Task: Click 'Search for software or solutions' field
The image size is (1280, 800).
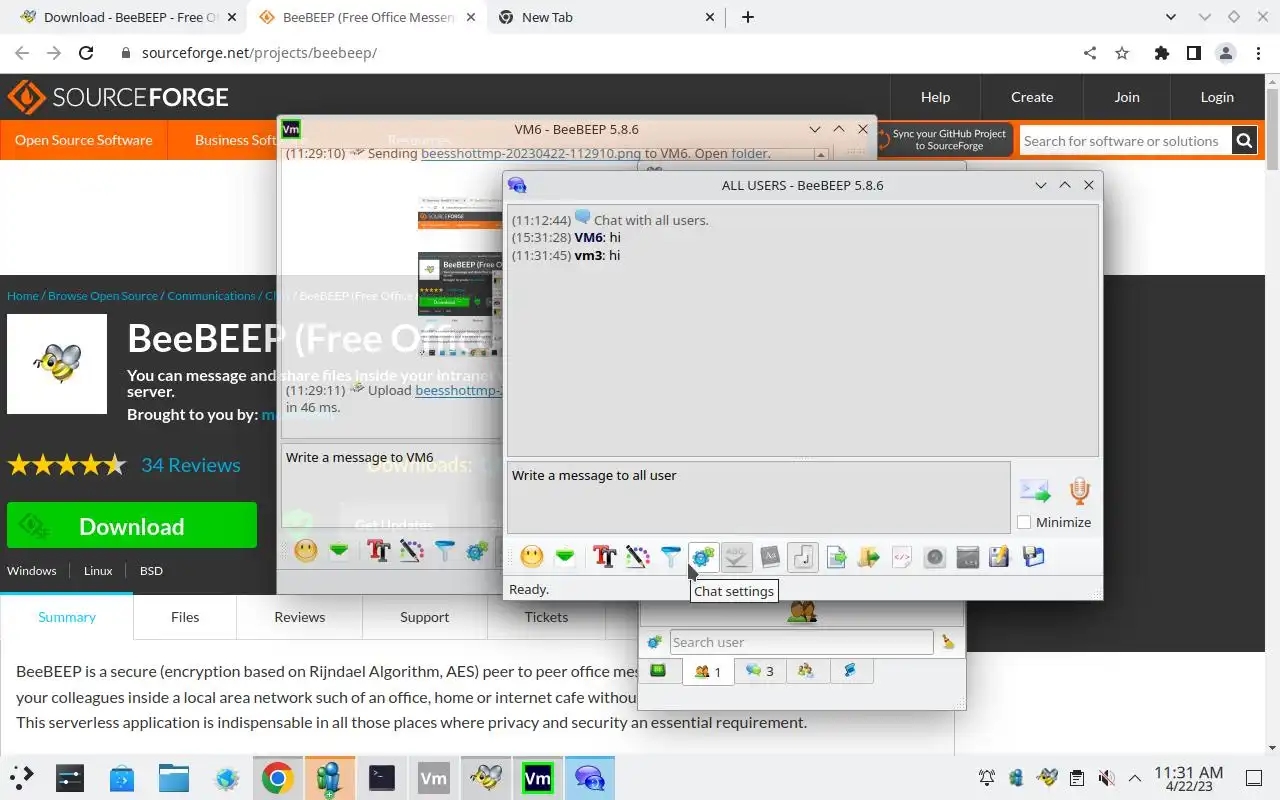Action: pyautogui.click(x=1125, y=141)
